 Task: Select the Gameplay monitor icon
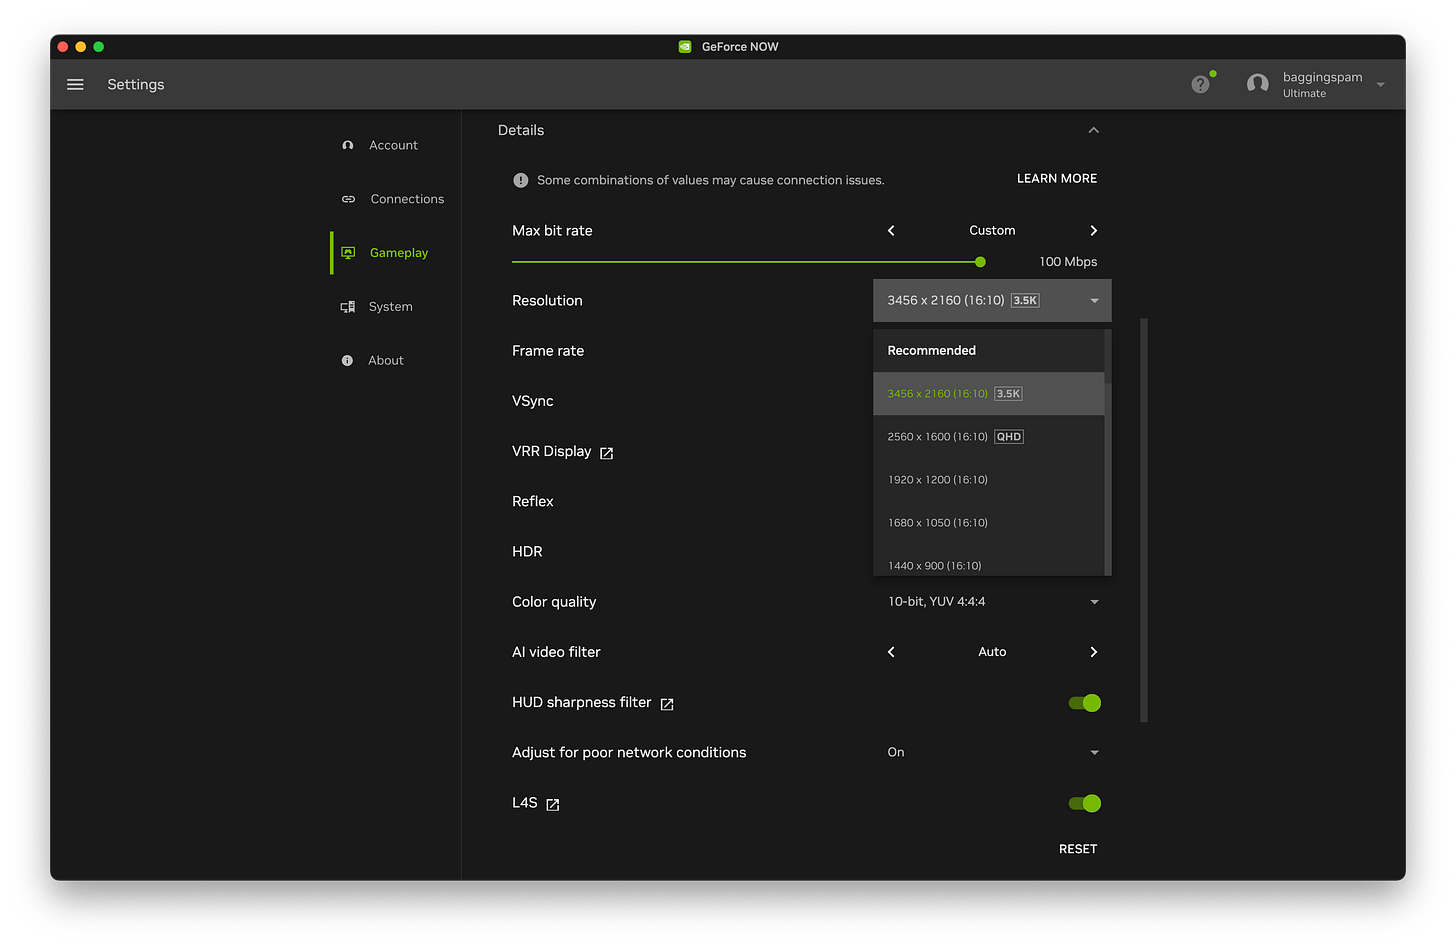click(x=347, y=252)
